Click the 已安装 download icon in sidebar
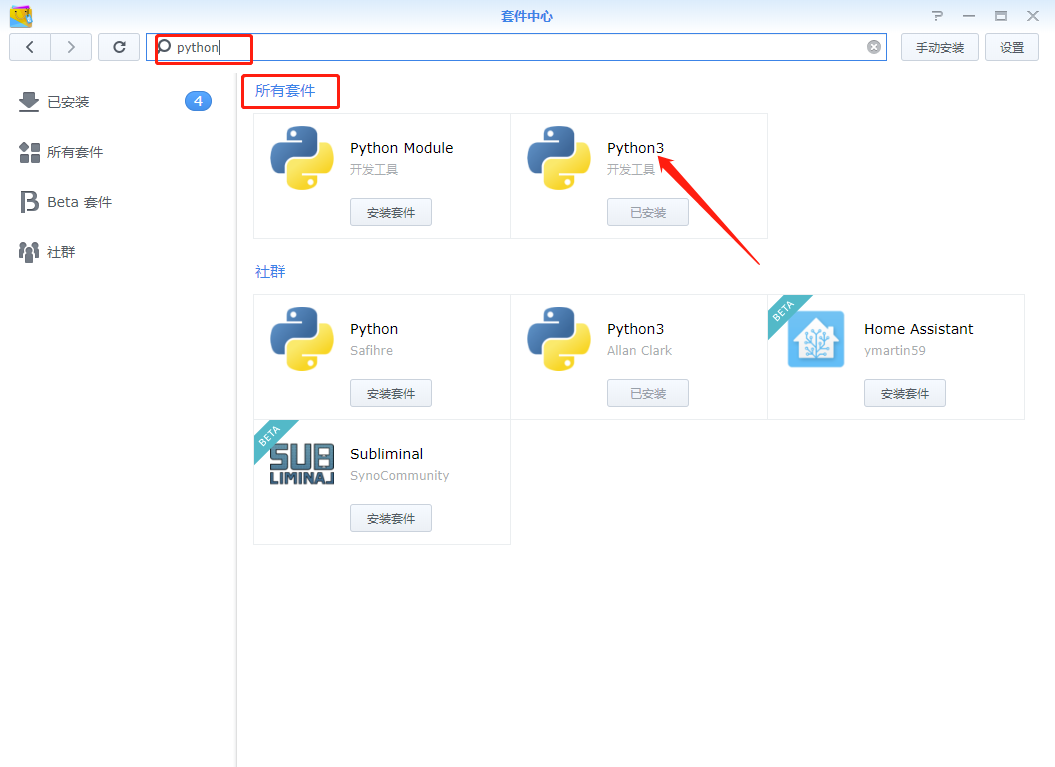Screen dimensions: 1055x767 tap(28, 102)
